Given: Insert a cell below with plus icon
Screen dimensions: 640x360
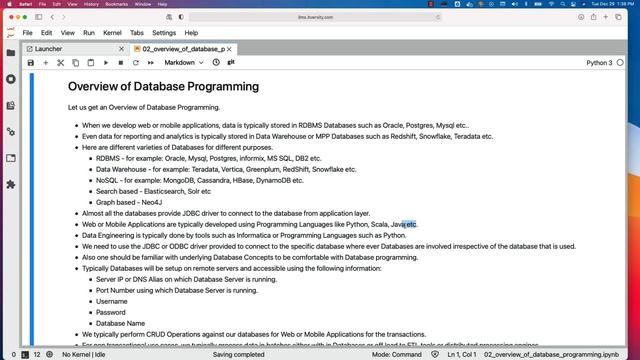Looking at the screenshot, I should (x=46, y=63).
